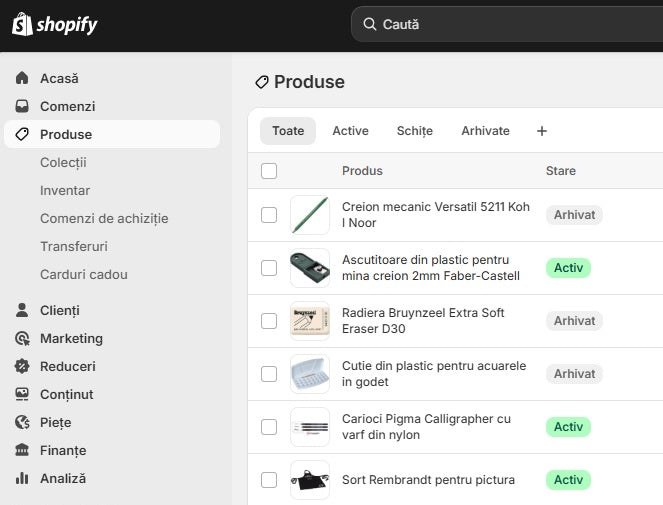Click the Conținut sidebar icon

tap(22, 394)
